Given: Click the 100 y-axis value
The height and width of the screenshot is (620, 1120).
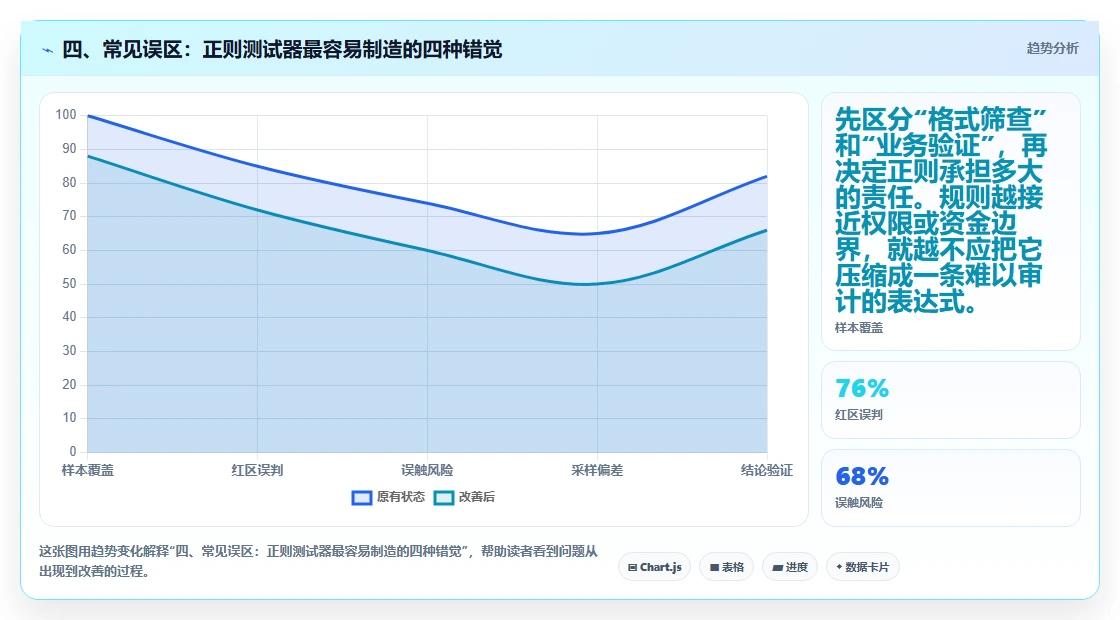Looking at the screenshot, I should tap(66, 115).
